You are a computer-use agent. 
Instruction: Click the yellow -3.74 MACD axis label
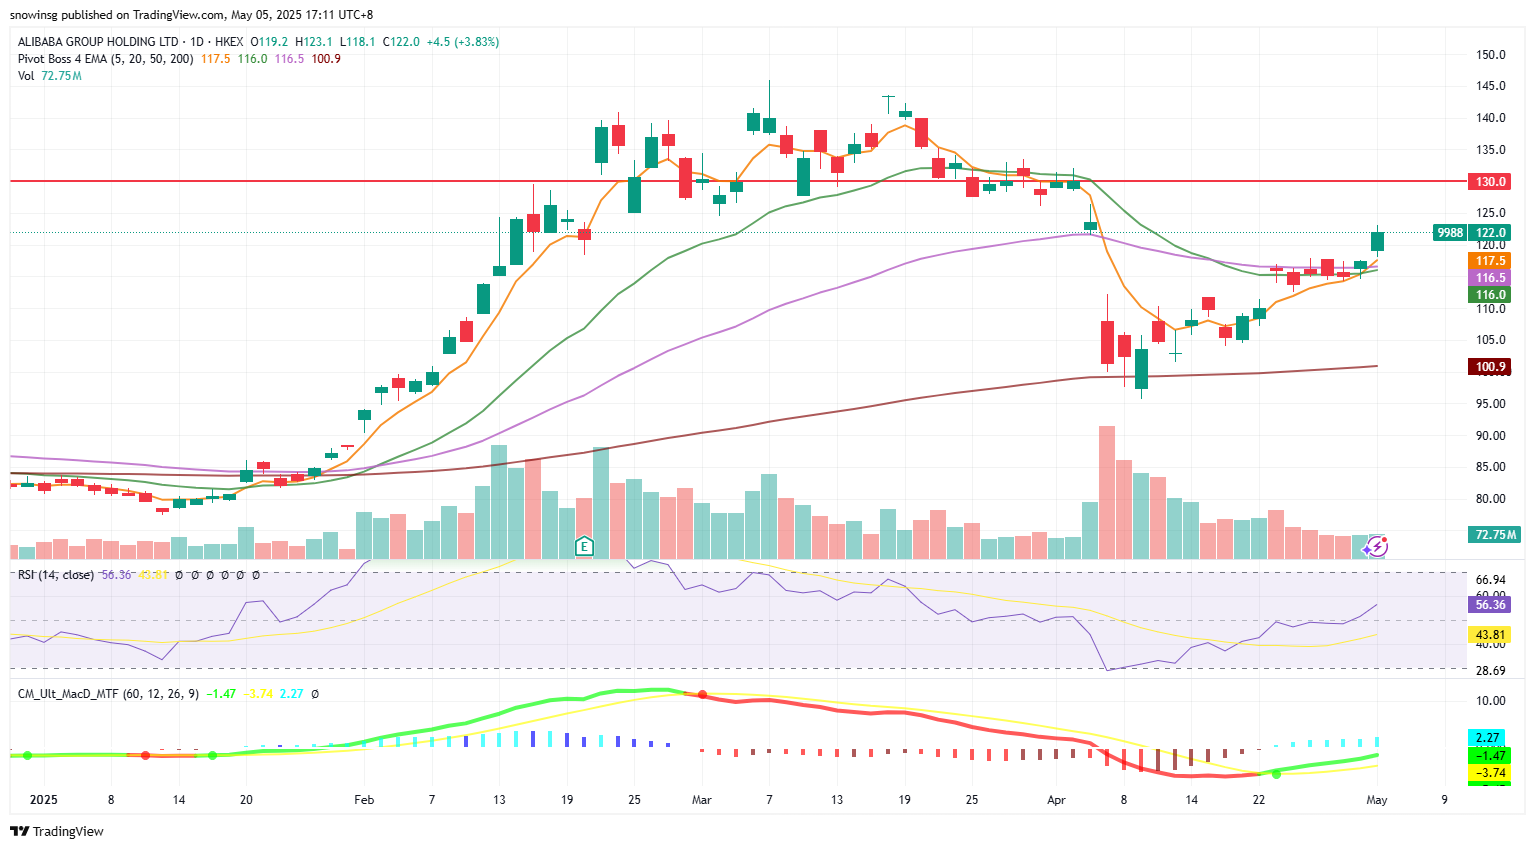click(x=1488, y=773)
